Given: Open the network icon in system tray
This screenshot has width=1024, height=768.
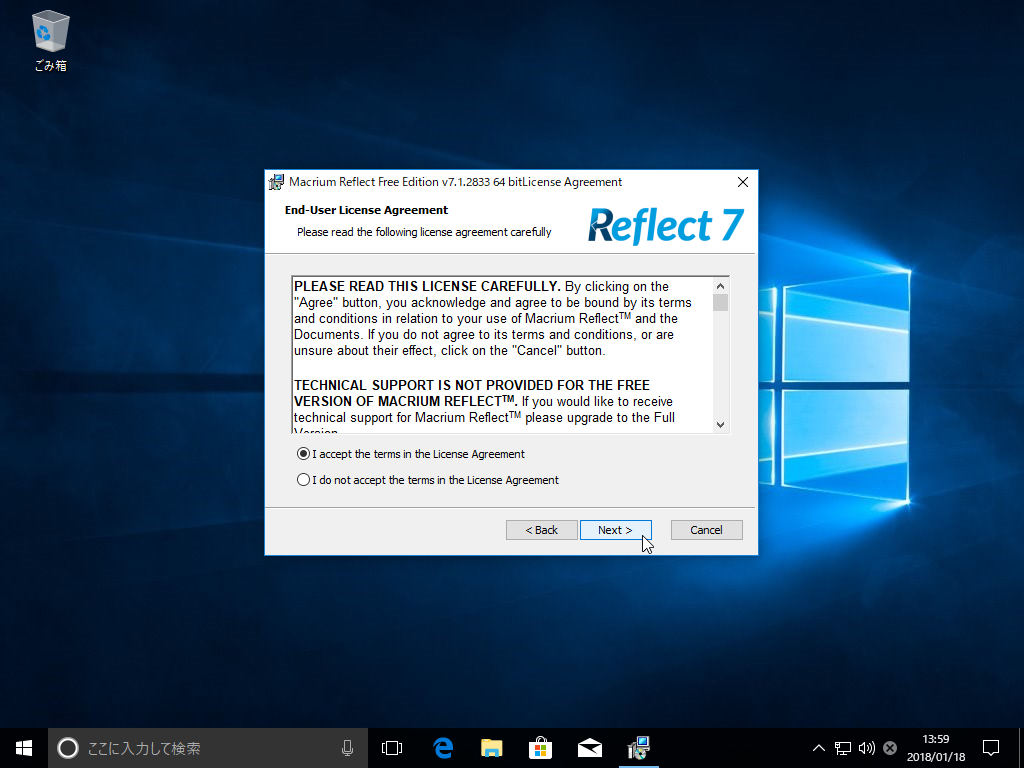Looking at the screenshot, I should pos(842,748).
